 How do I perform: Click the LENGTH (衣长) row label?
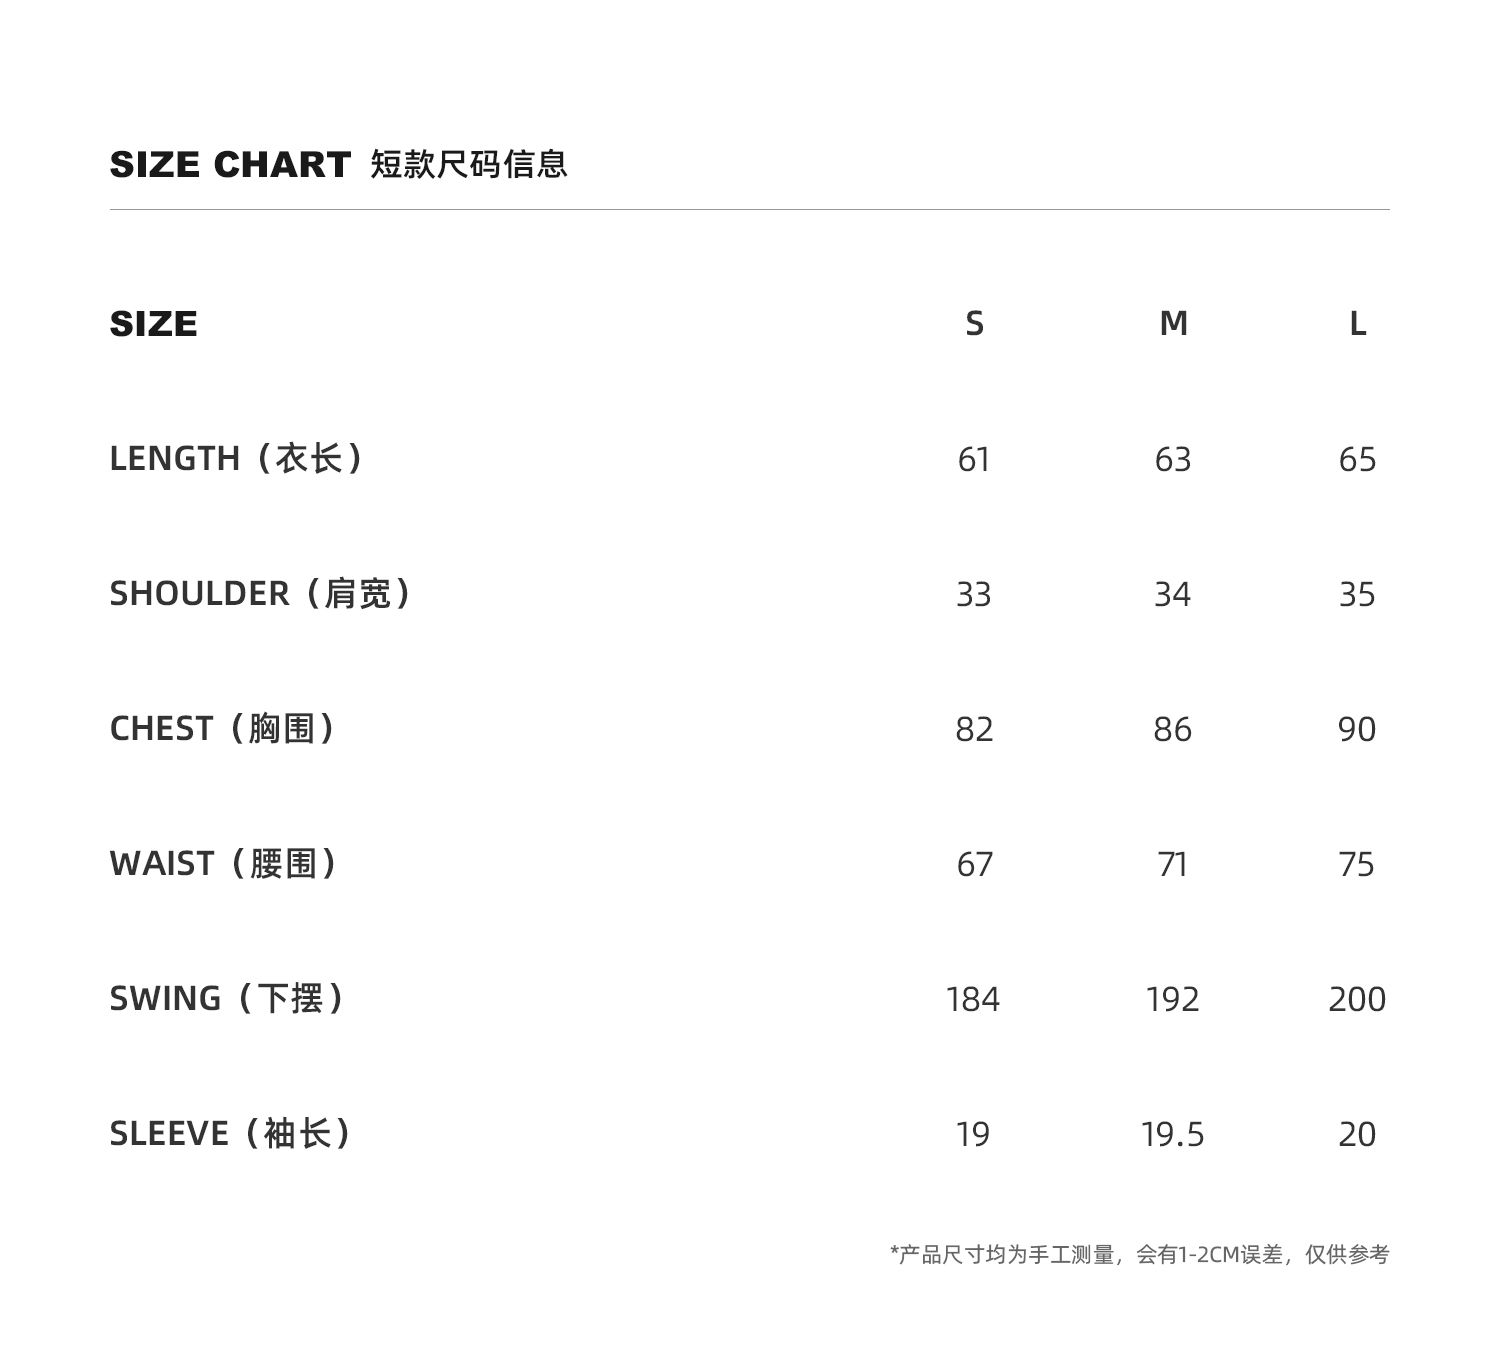[237, 459]
